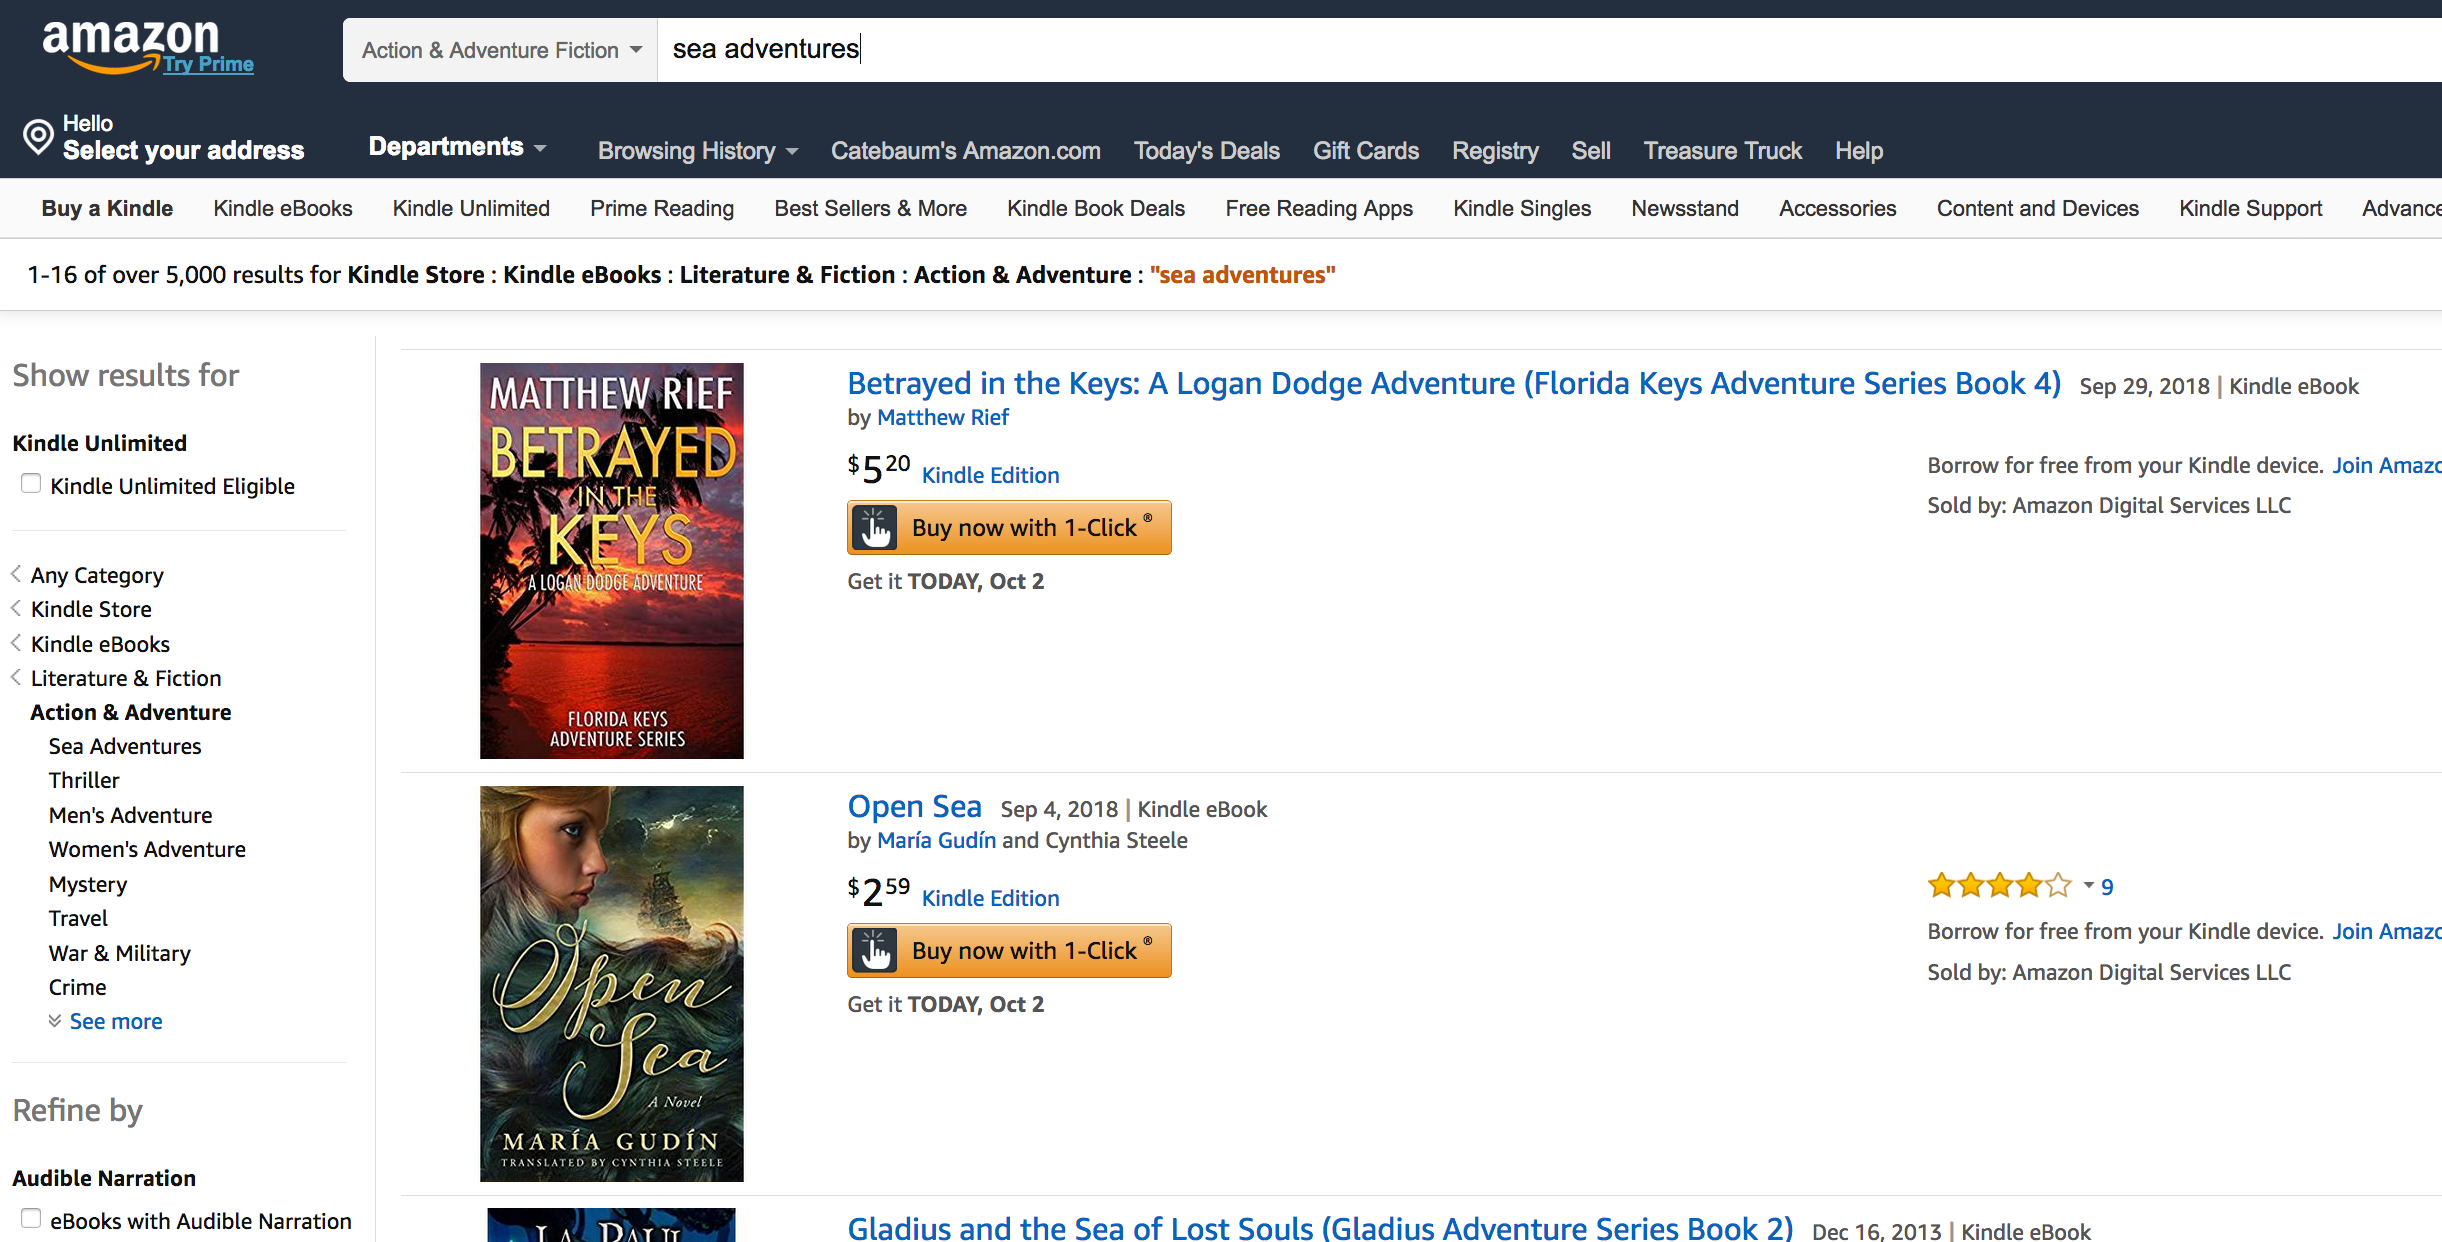The height and width of the screenshot is (1242, 2442).
Task: Click the 1-Click hand icon for Open Sea
Action: 875,950
